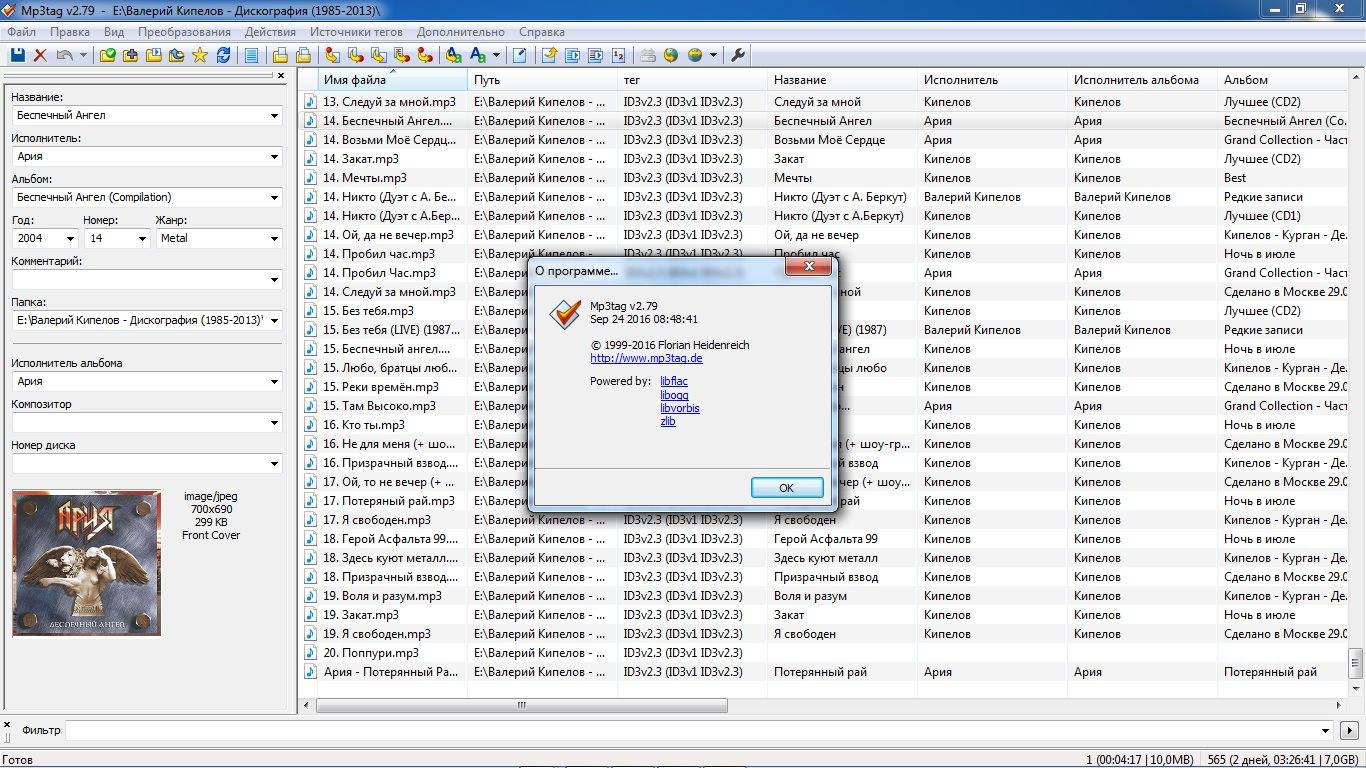Click the blue Refresh arrows icon
This screenshot has width=1366, height=768.
[x=223, y=56]
